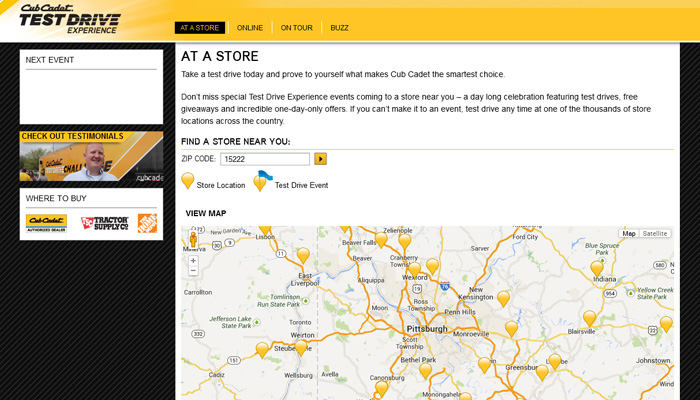Click the VIEW MAP heading
Screen dimensions: 700x400
(206, 213)
